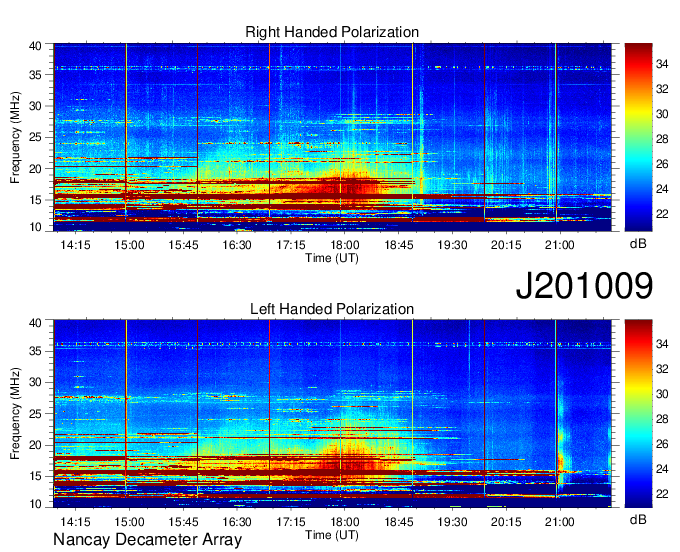Image resolution: width=680 pixels, height=552 pixels.
Task: Click the "34" value on the lower color bar
Action: point(662,344)
